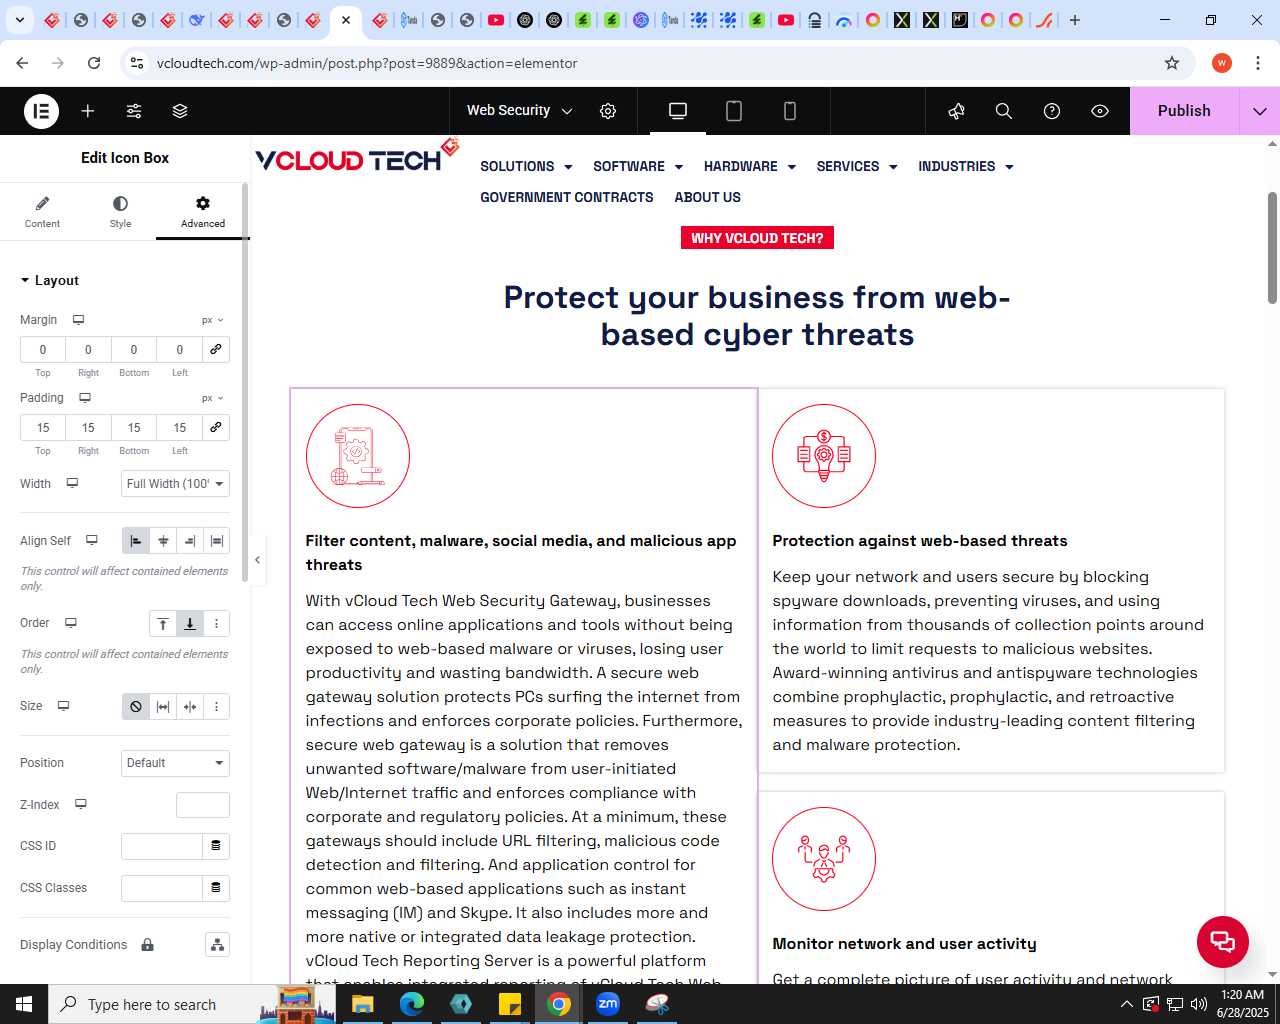1280x1024 pixels.
Task: Switch to mobile preview mode
Action: [790, 111]
